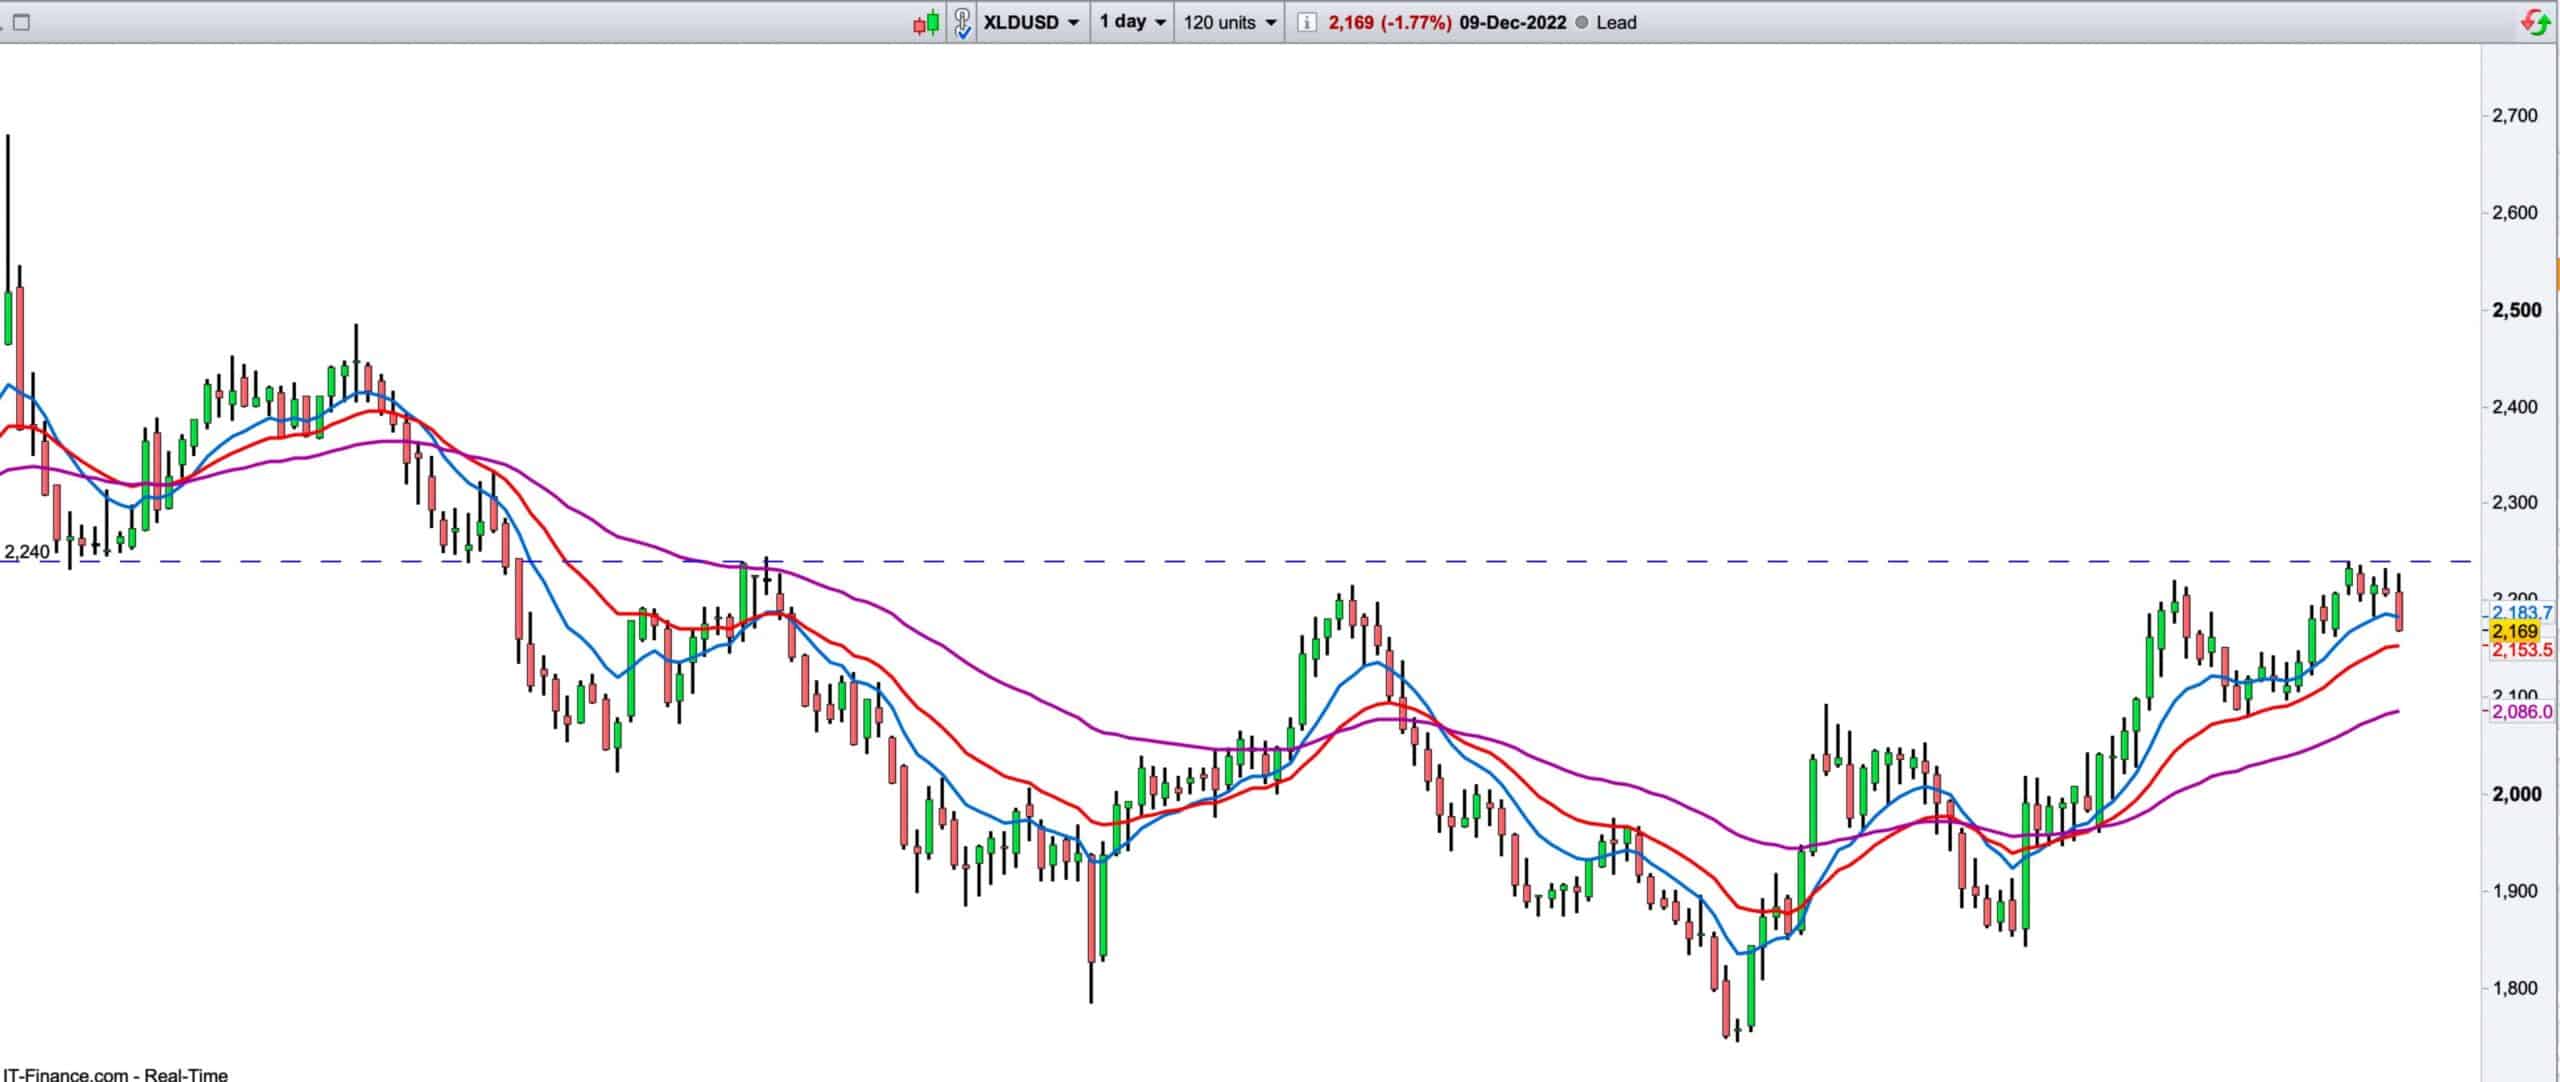
Task: Click the 2,500 price axis label
Action: point(2515,310)
